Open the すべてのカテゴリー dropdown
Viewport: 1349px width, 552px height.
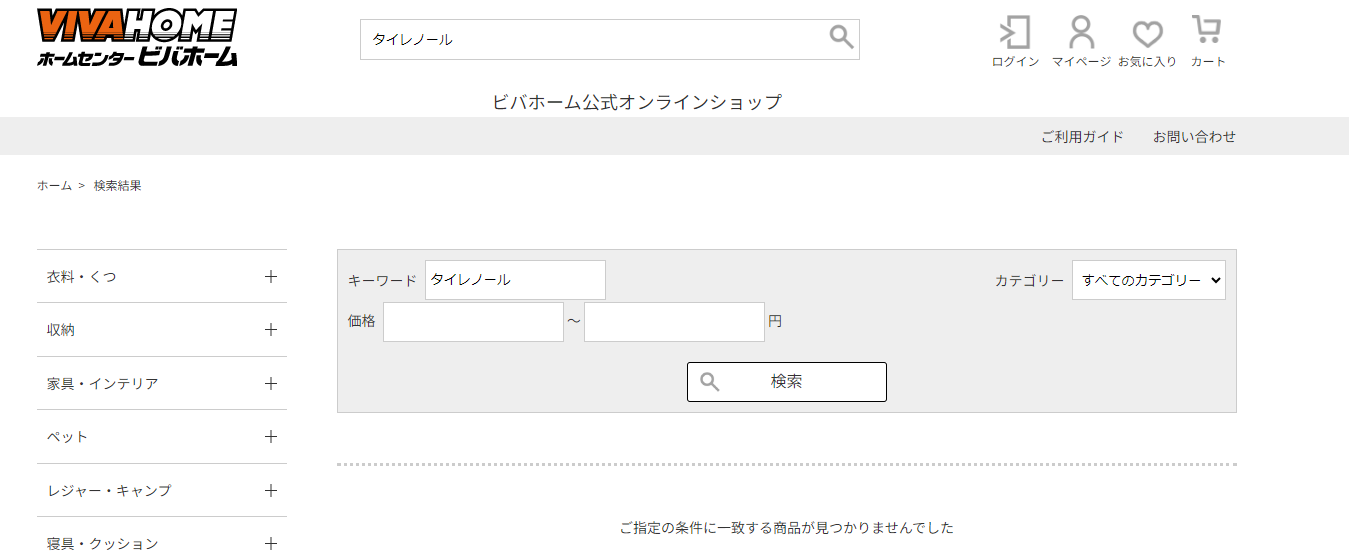point(1148,280)
